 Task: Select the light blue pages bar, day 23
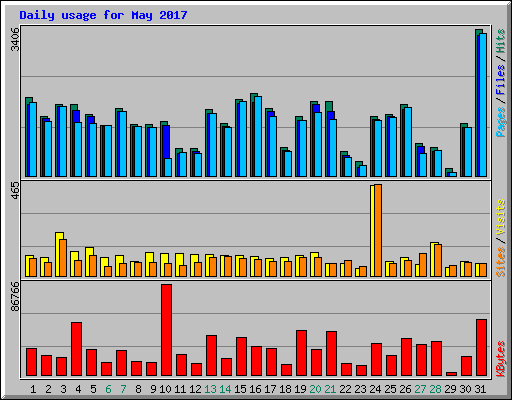click(x=363, y=171)
